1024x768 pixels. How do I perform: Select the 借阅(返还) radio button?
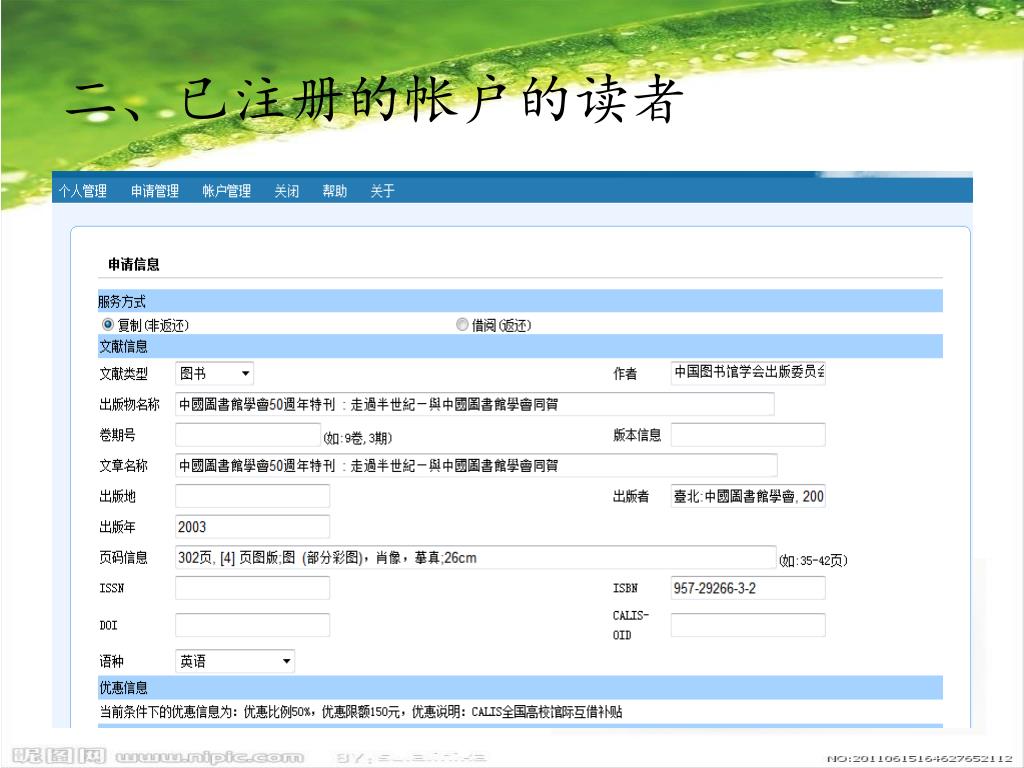coord(462,325)
